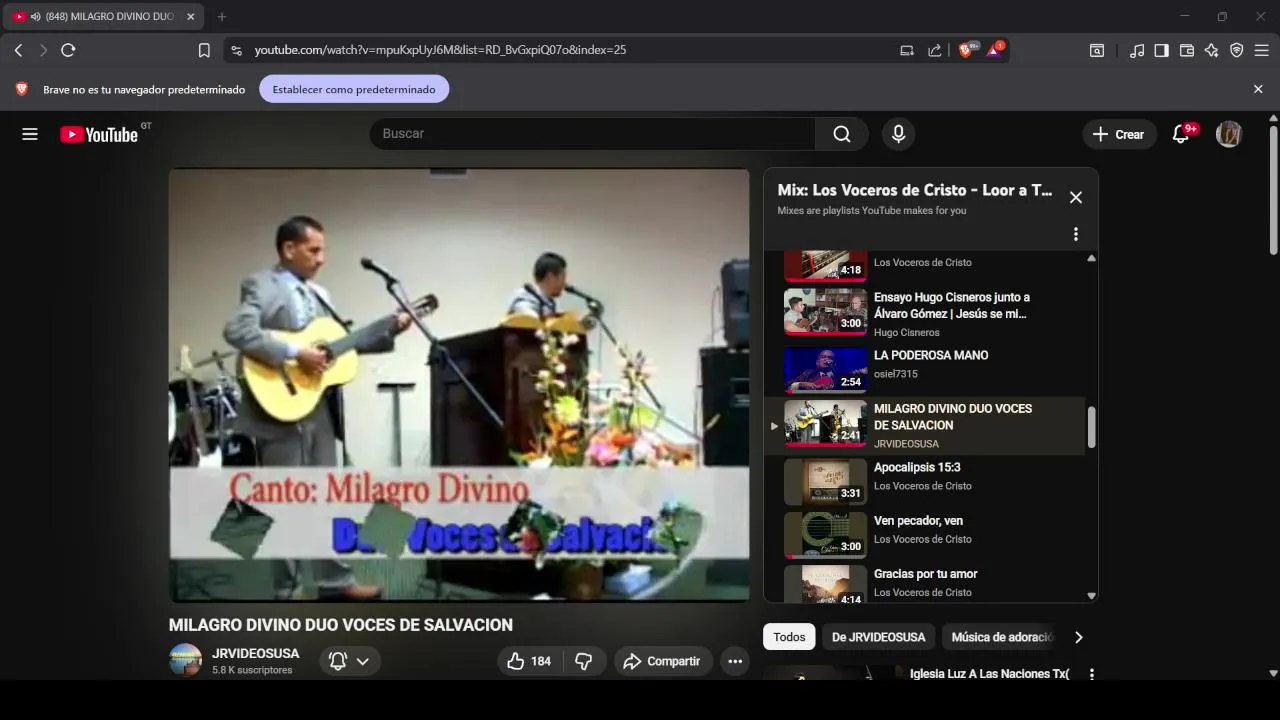Screen dimensions: 1280x720
Task: Play LA PODEROSA MANO from playlist
Action: point(925,368)
